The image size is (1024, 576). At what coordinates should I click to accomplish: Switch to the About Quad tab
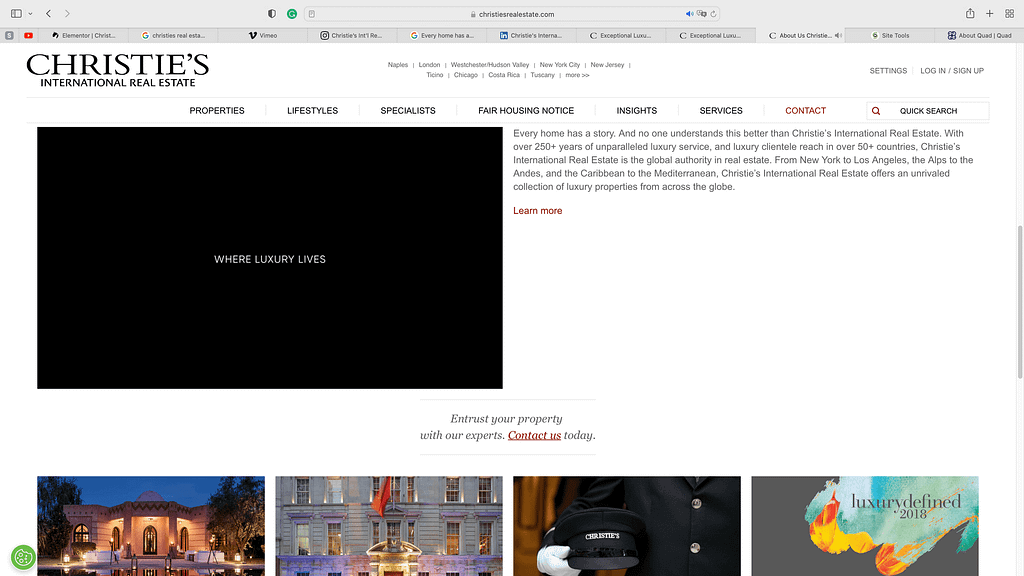(x=980, y=35)
